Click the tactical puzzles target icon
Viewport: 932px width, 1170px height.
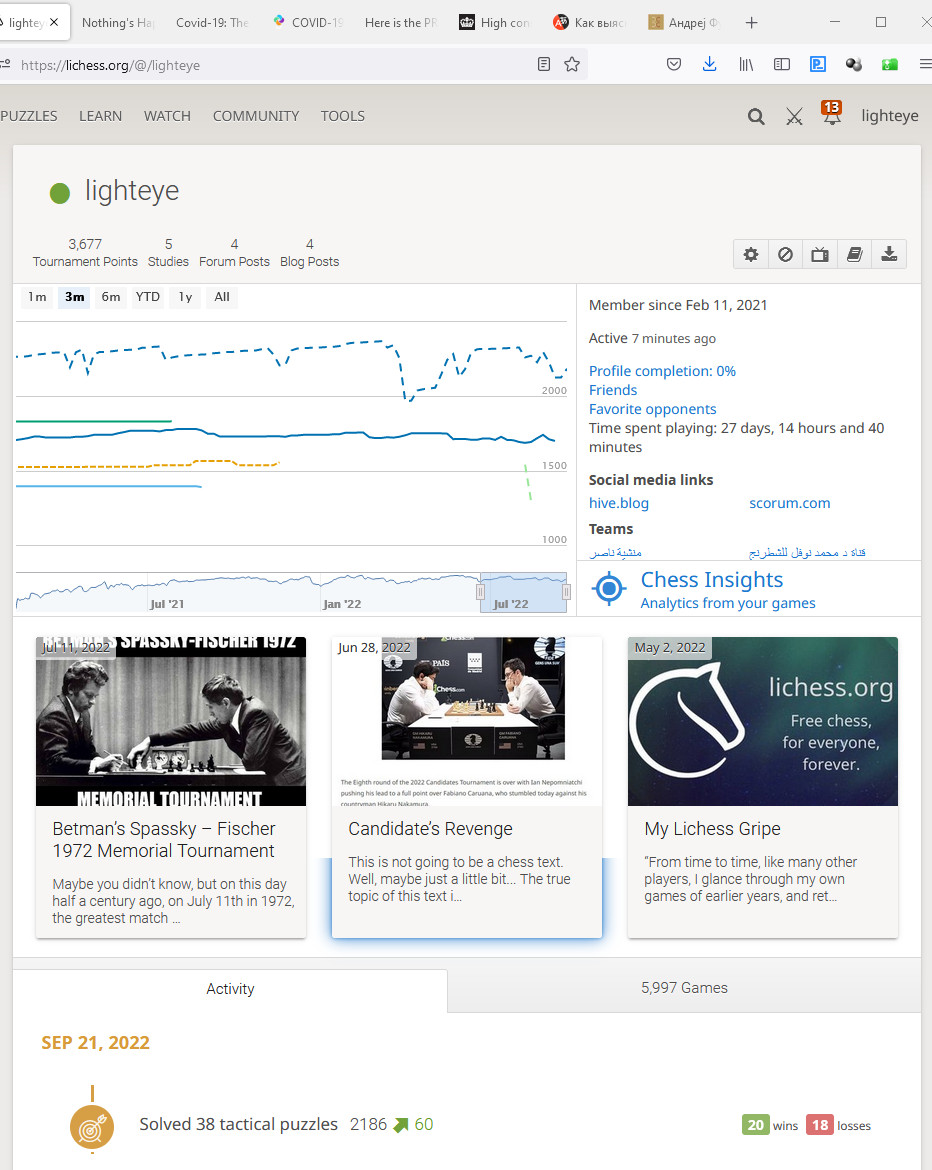[92, 1127]
